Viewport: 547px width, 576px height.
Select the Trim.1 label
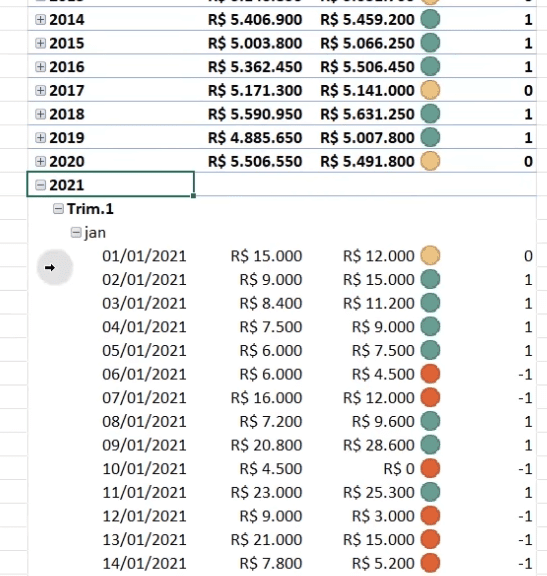(90, 209)
